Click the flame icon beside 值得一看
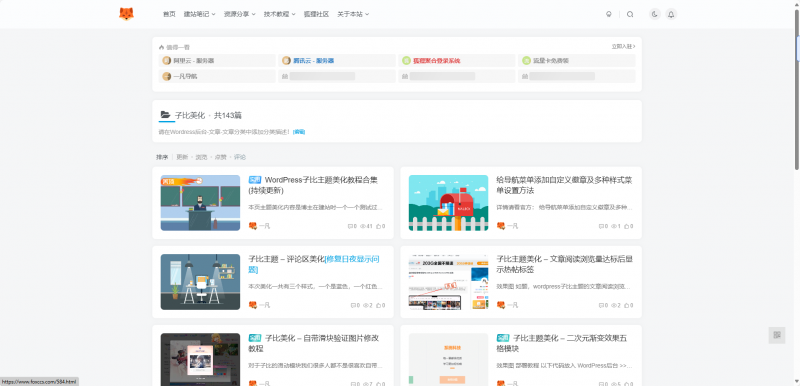Image resolution: width=800 pixels, height=386 pixels. [161, 47]
